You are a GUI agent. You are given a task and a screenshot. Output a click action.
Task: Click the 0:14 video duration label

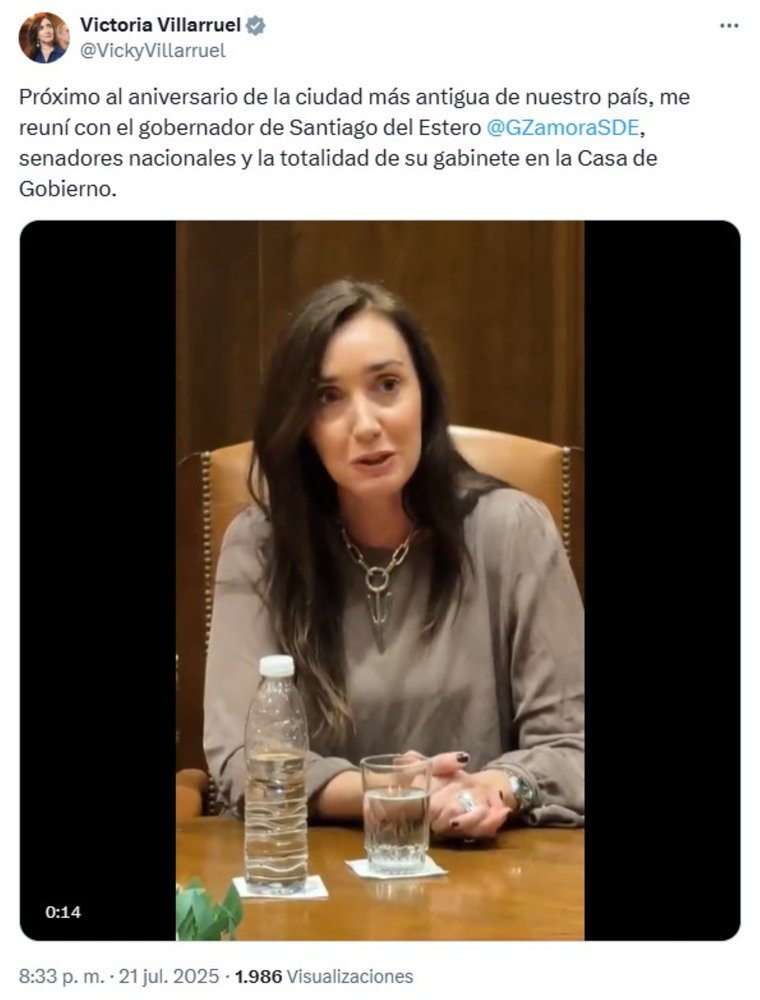pyautogui.click(x=63, y=912)
